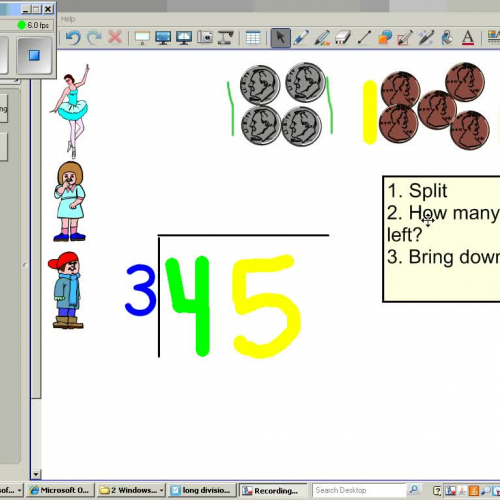Select green line right of the dimes
This screenshot has width=500, height=500.
(329, 105)
